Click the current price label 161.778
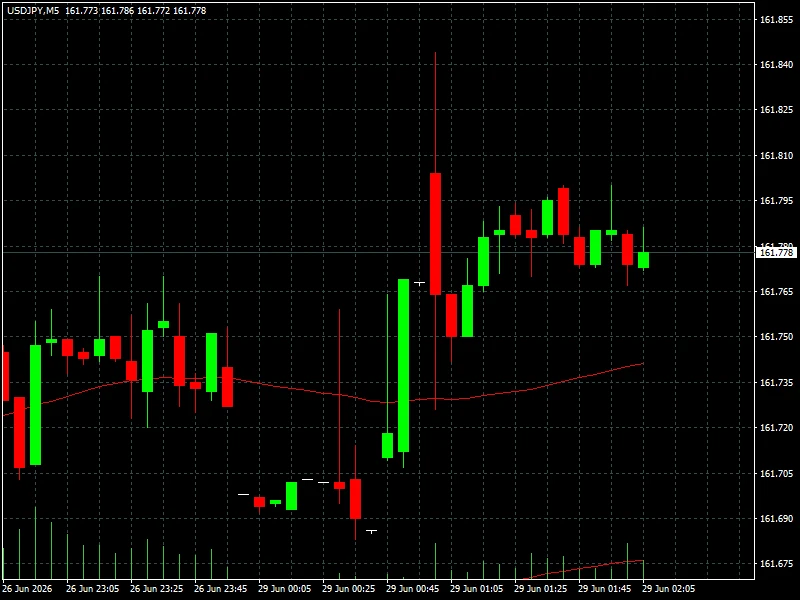Viewport: 800px width, 600px height. (776, 253)
